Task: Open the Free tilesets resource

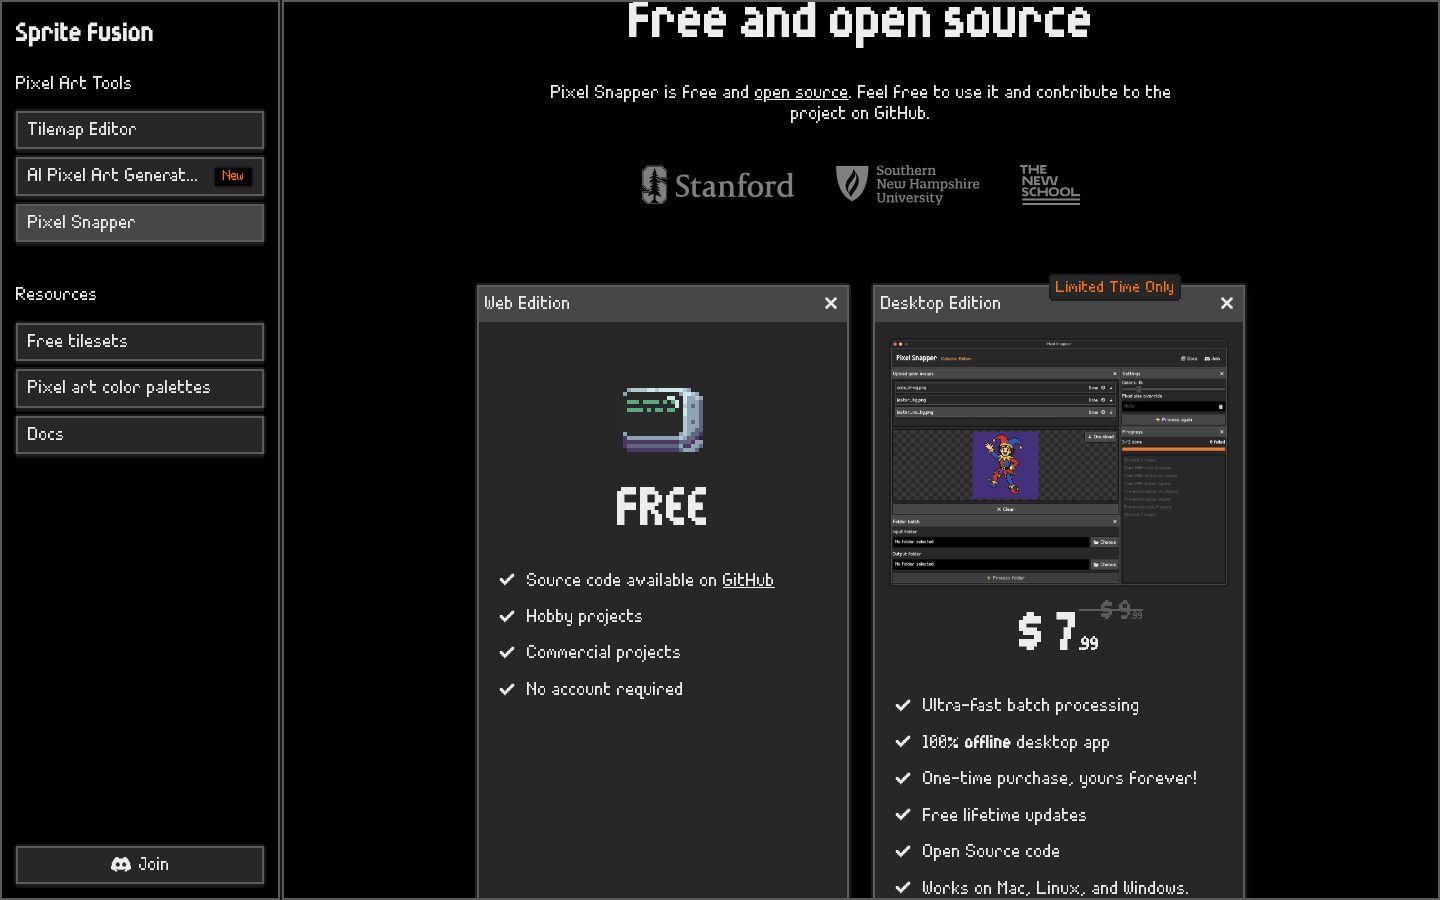Action: click(139, 342)
